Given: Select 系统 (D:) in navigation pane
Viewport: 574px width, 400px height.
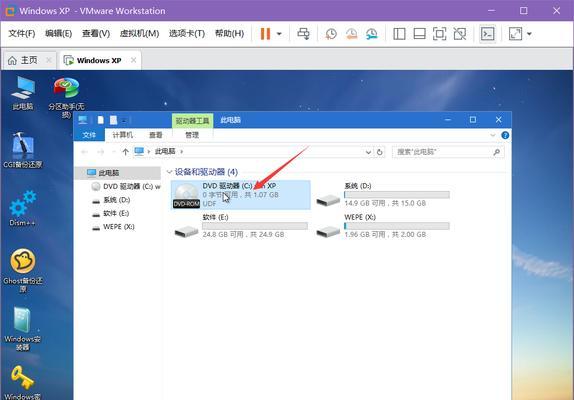Looking at the screenshot, I should [x=111, y=200].
